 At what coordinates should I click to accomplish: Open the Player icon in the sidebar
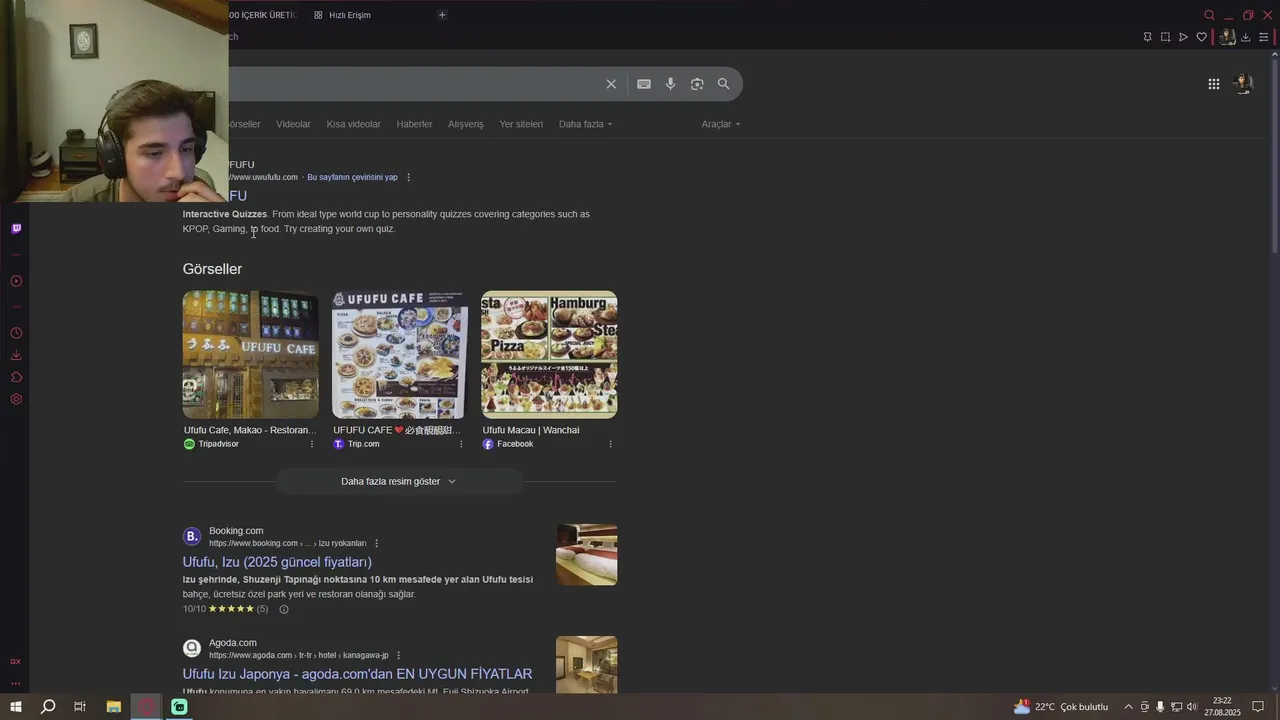pyautogui.click(x=16, y=281)
